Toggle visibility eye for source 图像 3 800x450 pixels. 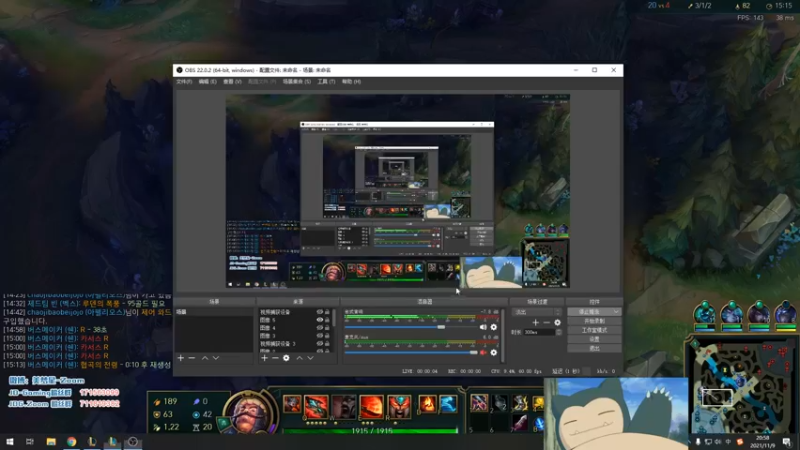click(319, 336)
